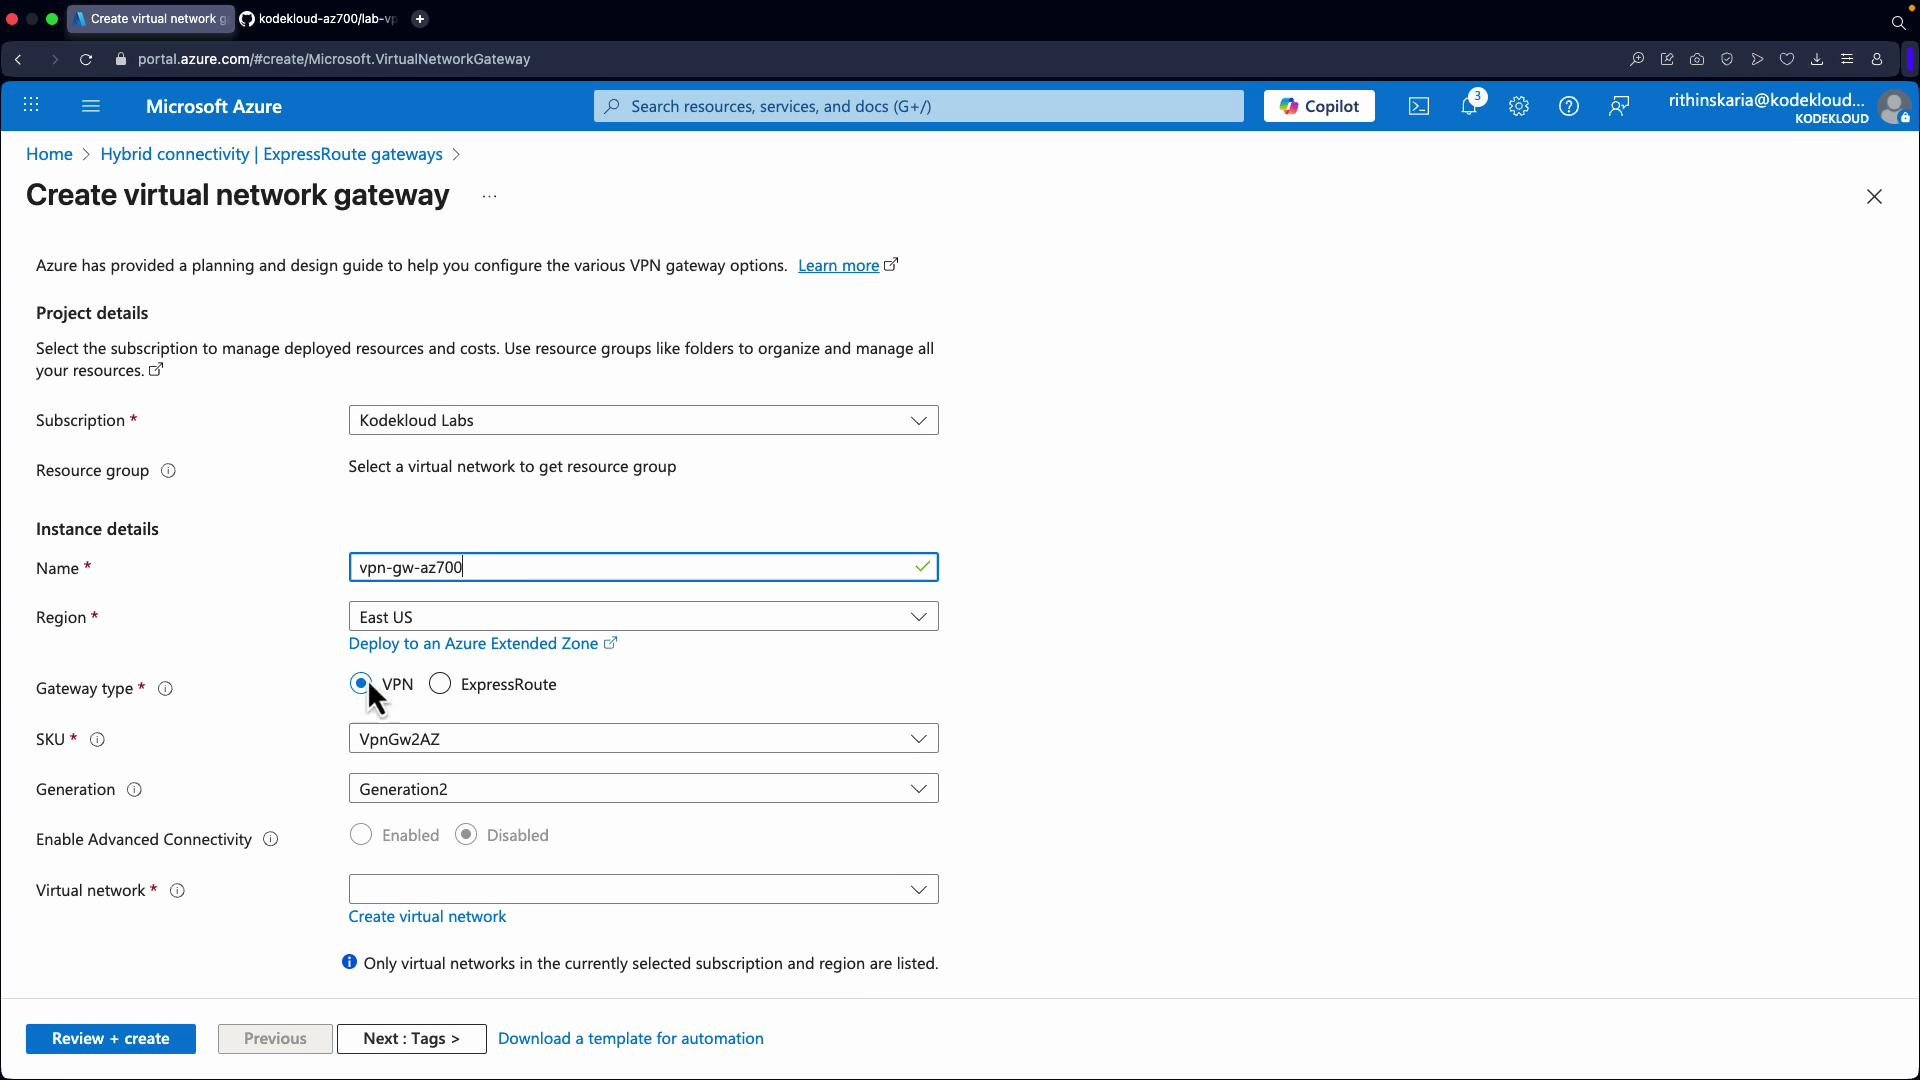Select Enabled for Advanced Connectivity
Viewport: 1920px width, 1080px height.
click(361, 835)
